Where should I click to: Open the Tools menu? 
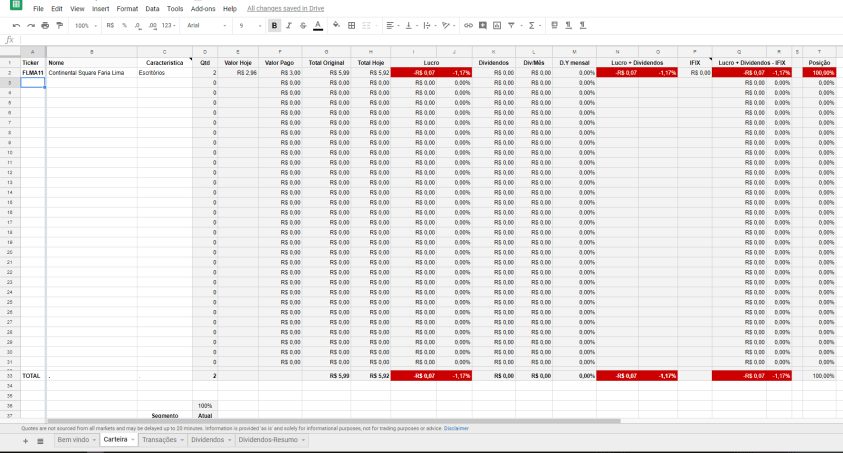pyautogui.click(x=175, y=9)
